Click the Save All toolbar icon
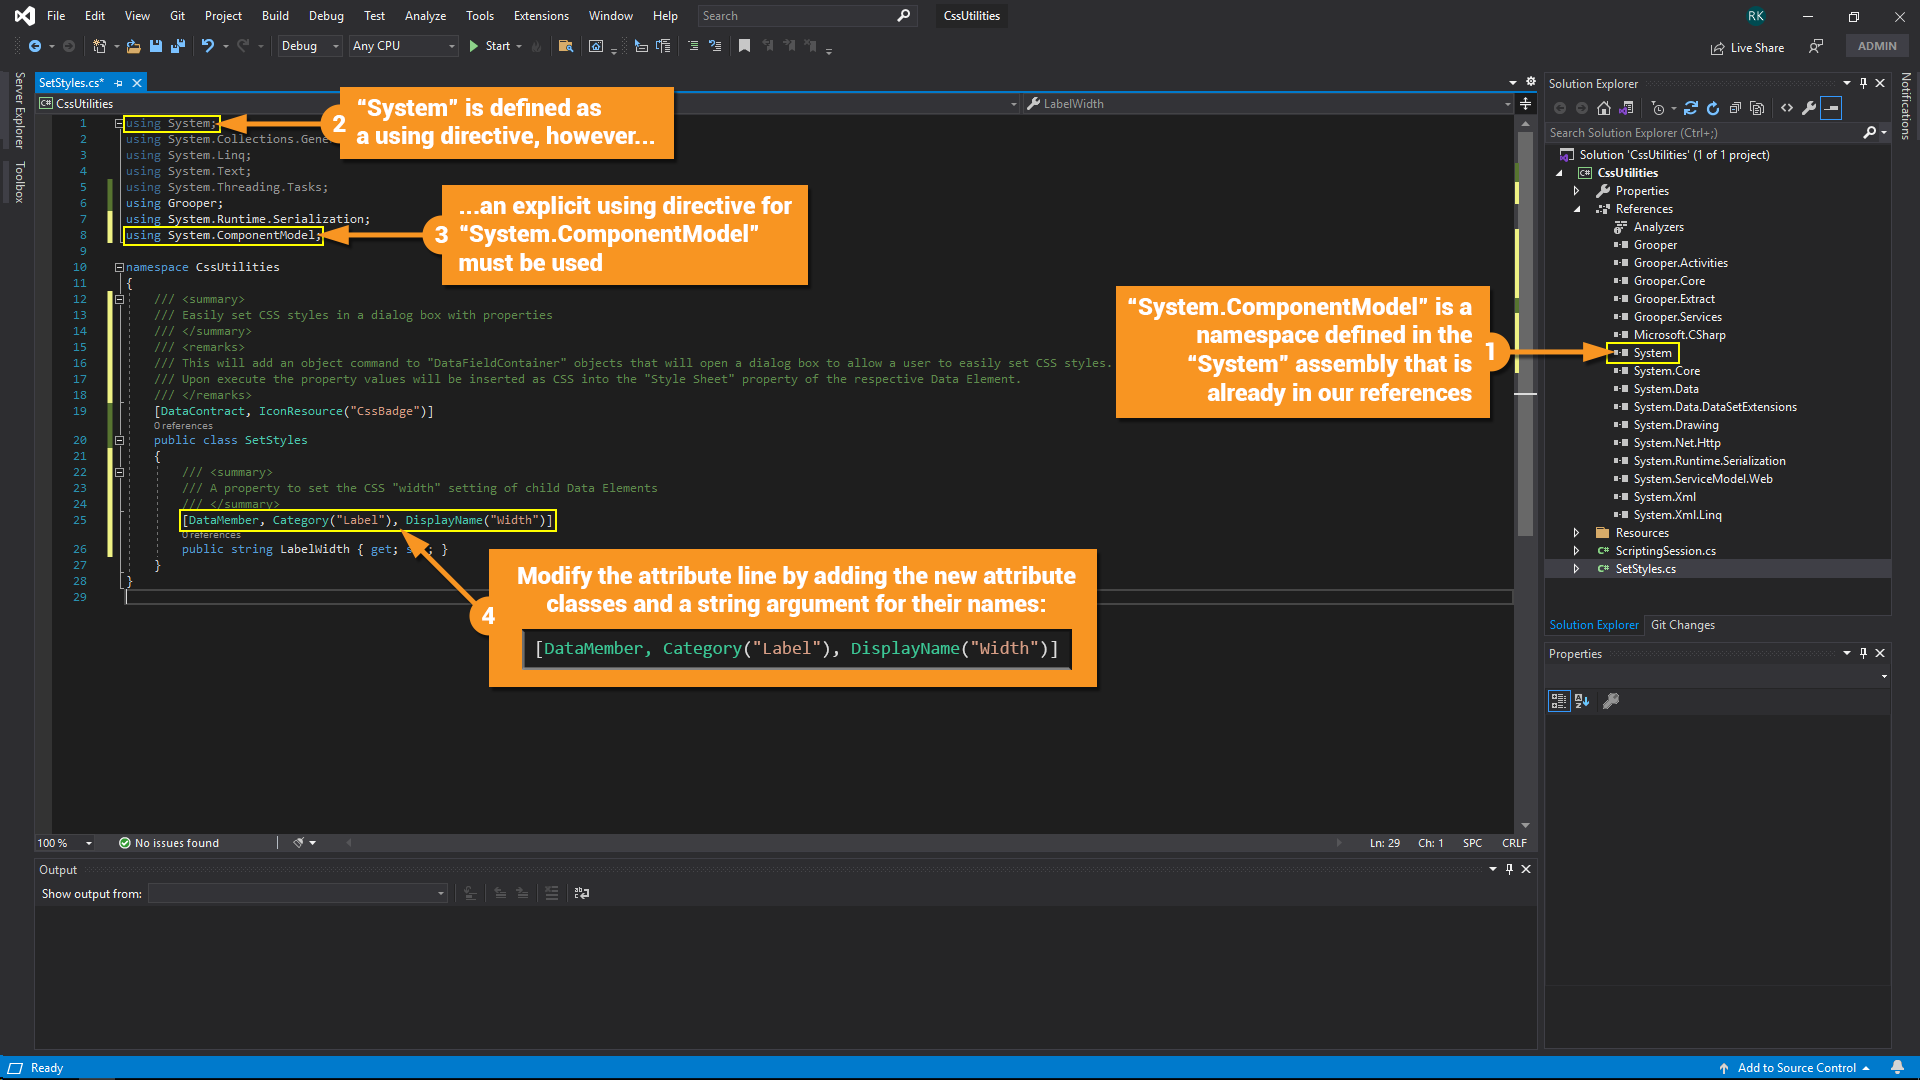This screenshot has width=1920, height=1080. [178, 46]
